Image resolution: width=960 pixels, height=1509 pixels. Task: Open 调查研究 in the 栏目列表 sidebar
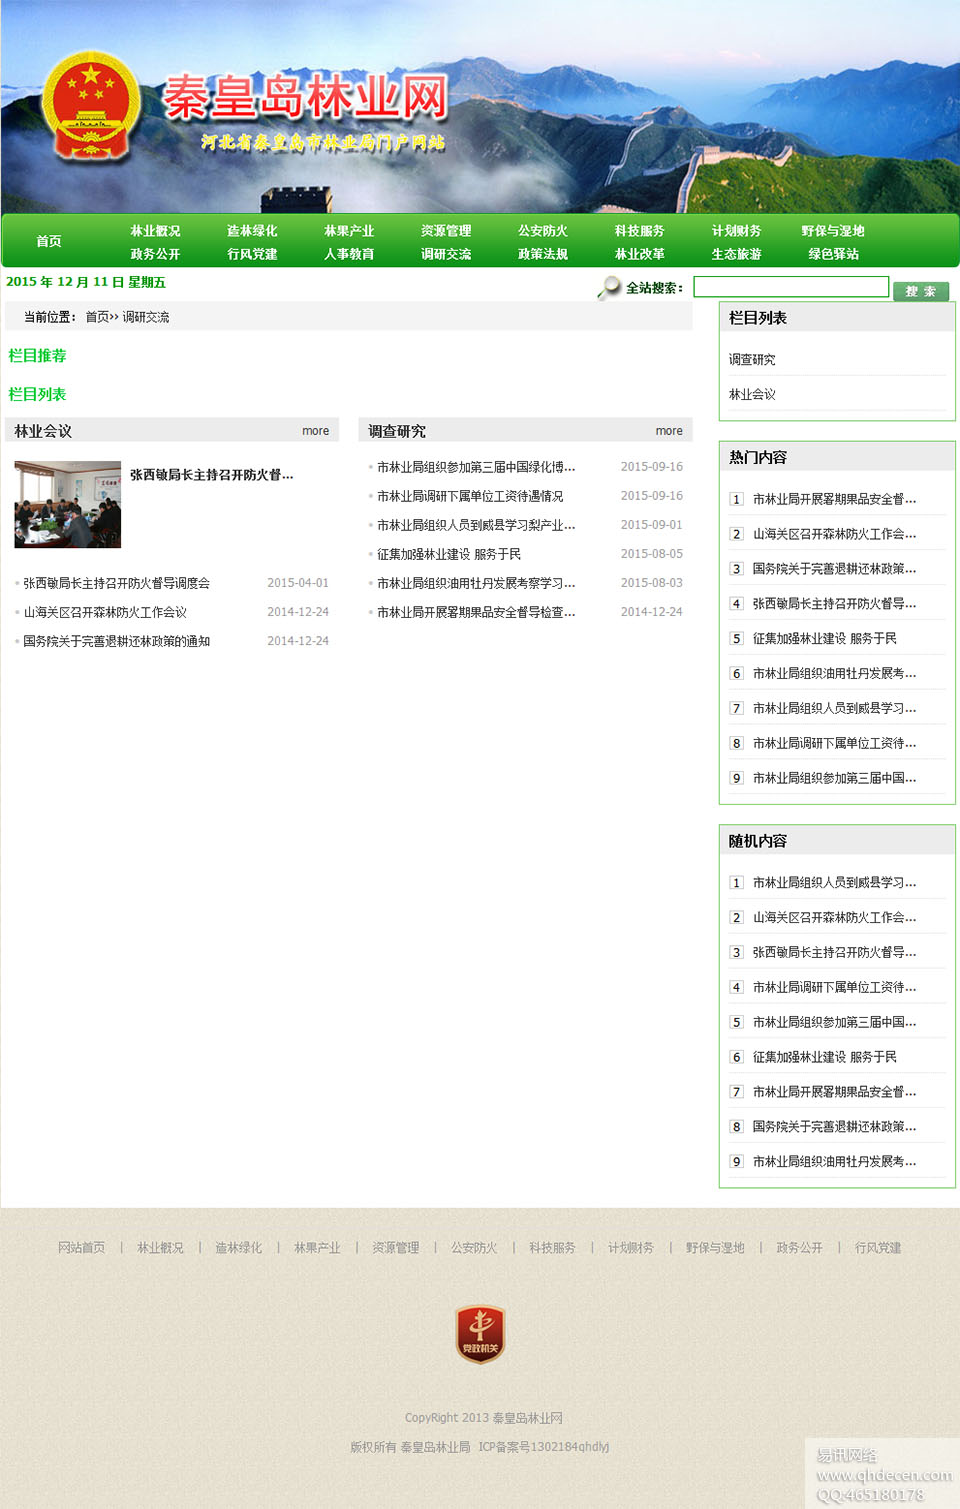point(752,360)
